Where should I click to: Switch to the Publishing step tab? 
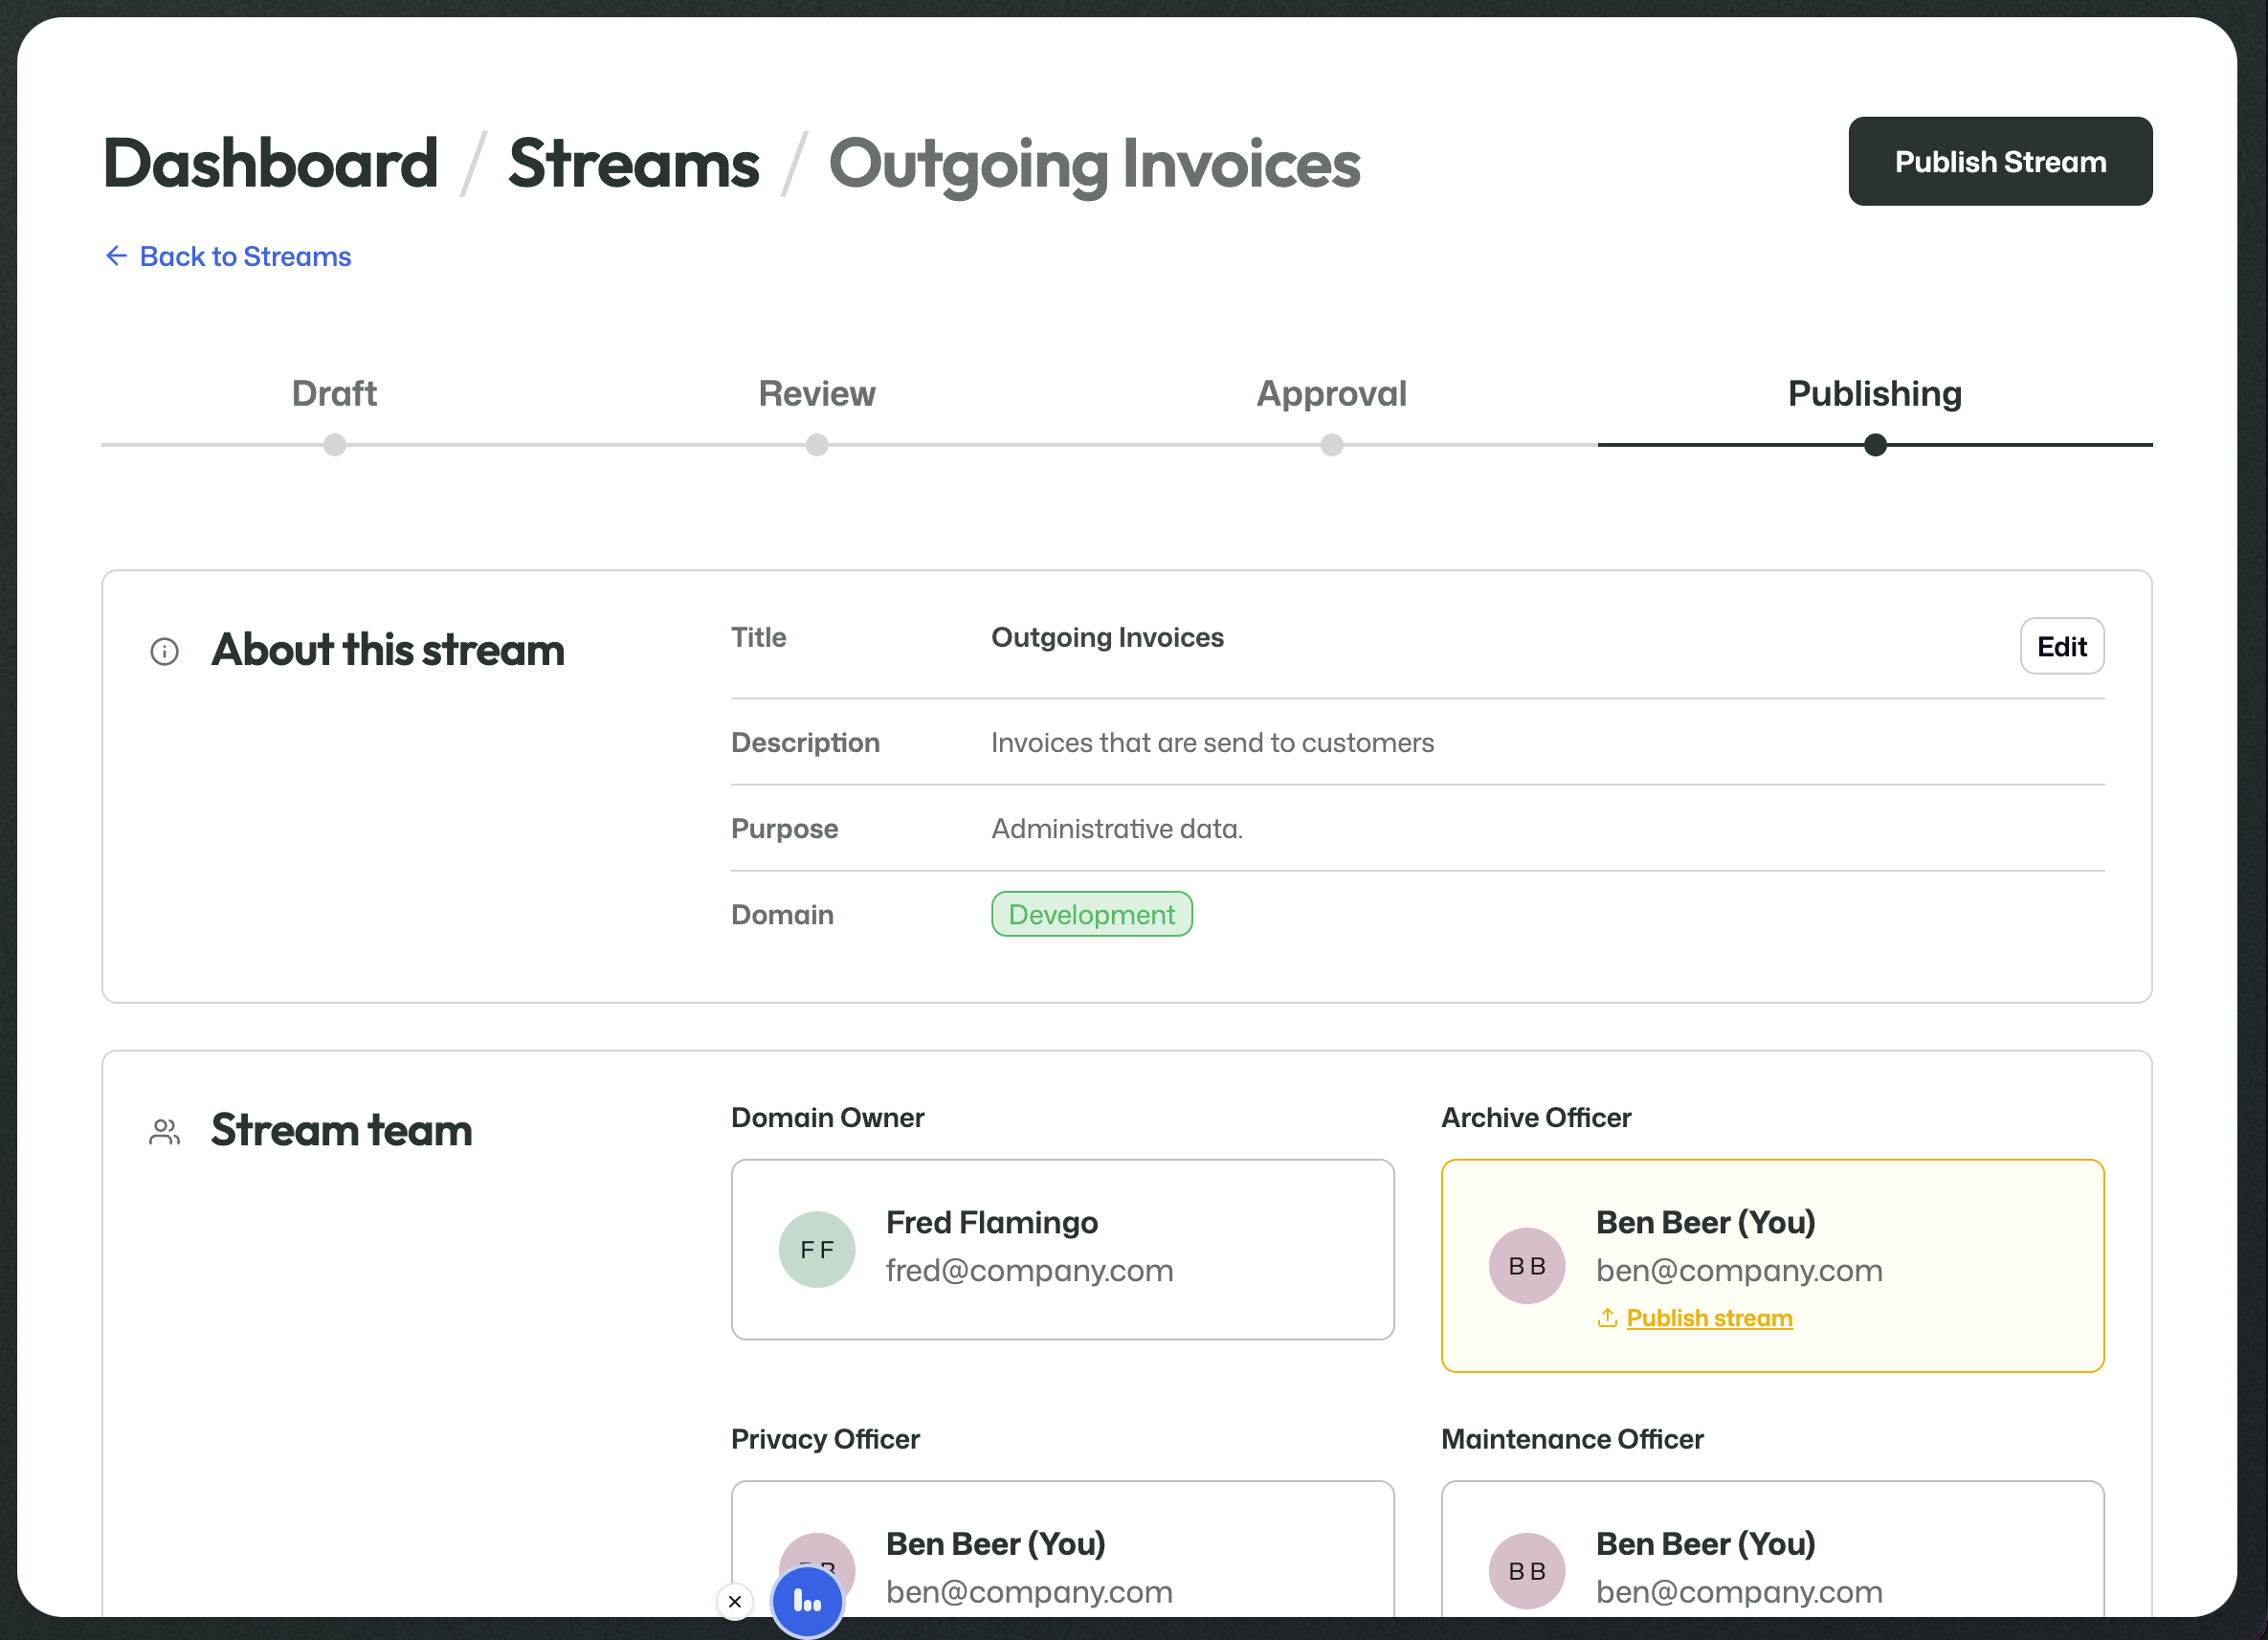(1875, 394)
